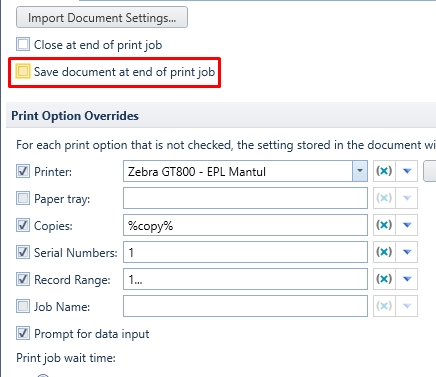This screenshot has height=377, width=436.
Task: Click the variable (x) icon for Job Name
Action: pyautogui.click(x=384, y=306)
